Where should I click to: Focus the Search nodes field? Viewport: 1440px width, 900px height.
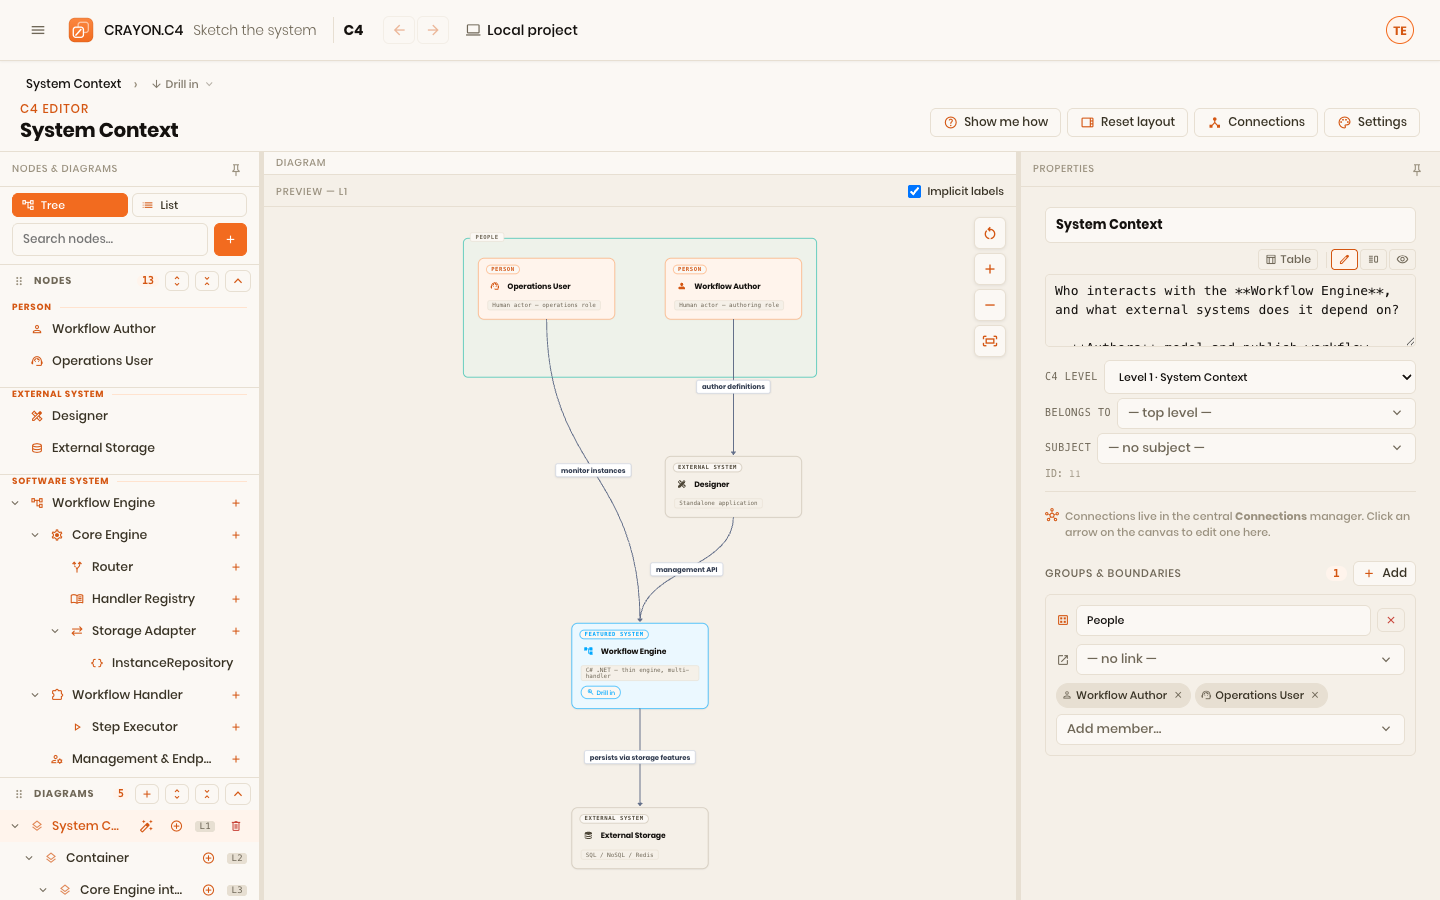(x=110, y=239)
